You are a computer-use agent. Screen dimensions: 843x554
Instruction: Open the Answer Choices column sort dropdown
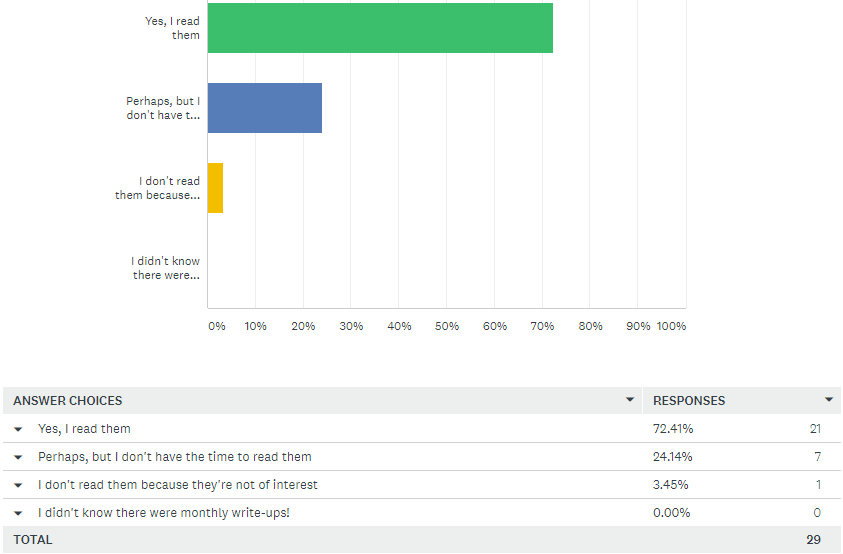click(x=630, y=400)
